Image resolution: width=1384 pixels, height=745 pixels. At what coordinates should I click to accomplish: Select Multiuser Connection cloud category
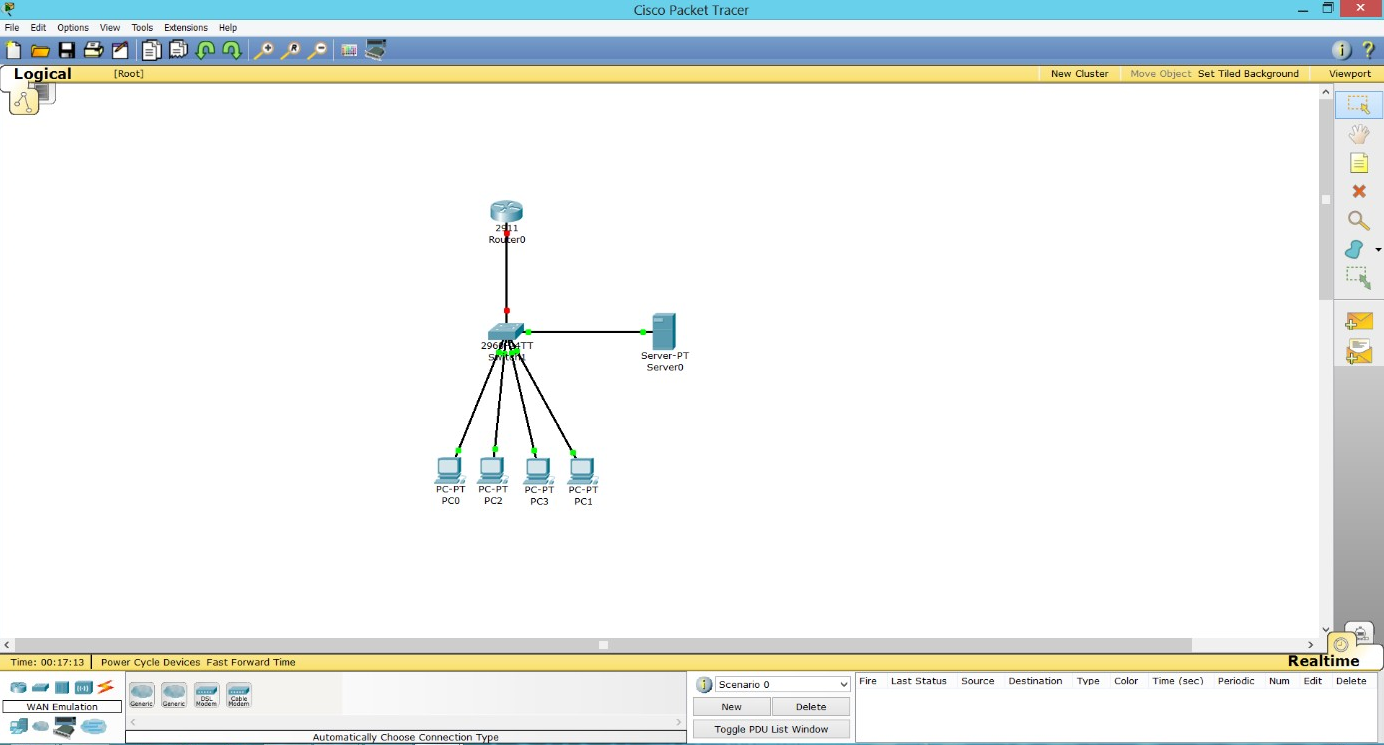pyautogui.click(x=94, y=727)
